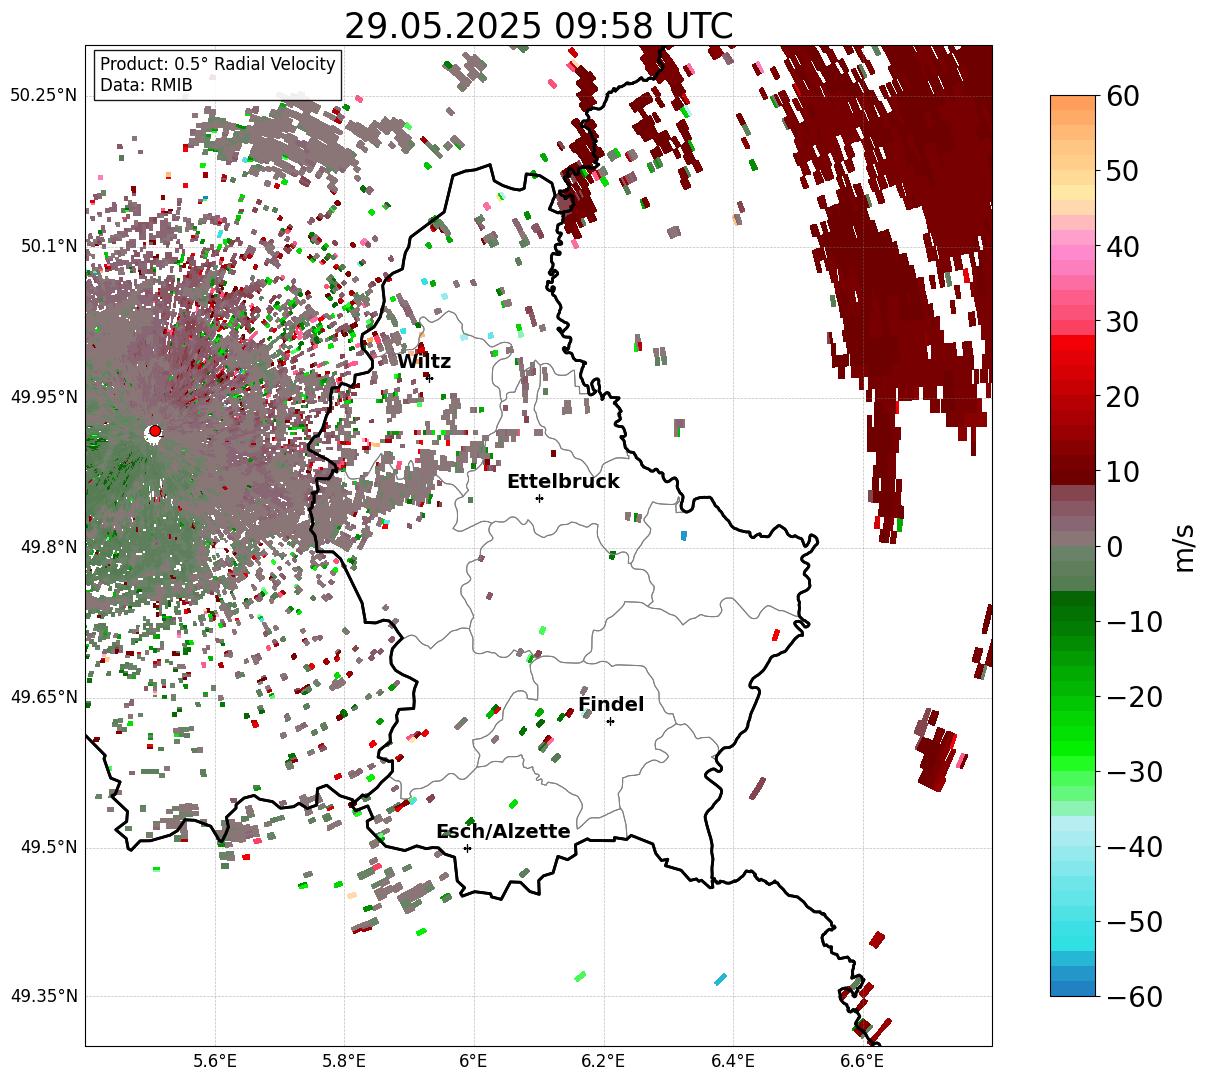The width and height of the screenshot is (1207, 1081).
Task: Click the 5.6°E longitude tick label
Action: 215,1061
